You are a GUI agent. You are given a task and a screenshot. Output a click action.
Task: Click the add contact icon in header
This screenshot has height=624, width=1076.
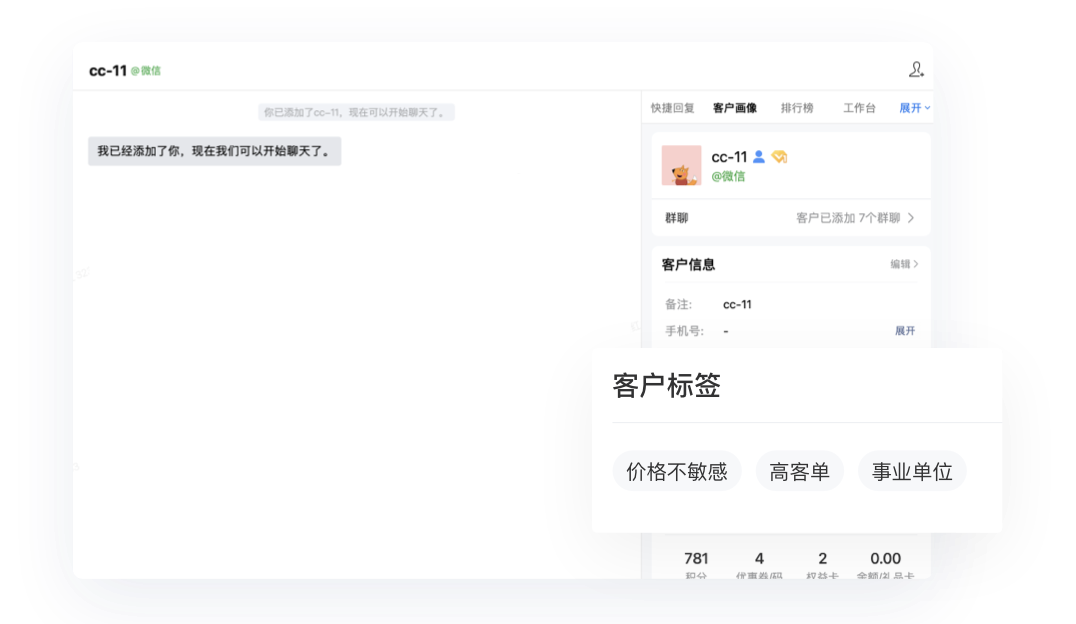(915, 70)
